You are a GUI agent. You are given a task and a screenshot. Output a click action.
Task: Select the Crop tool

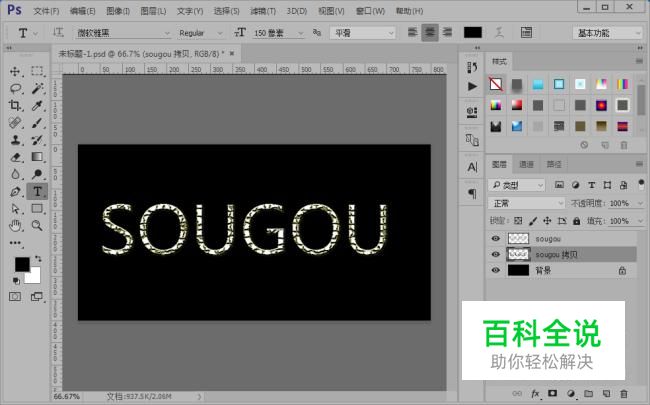15,105
